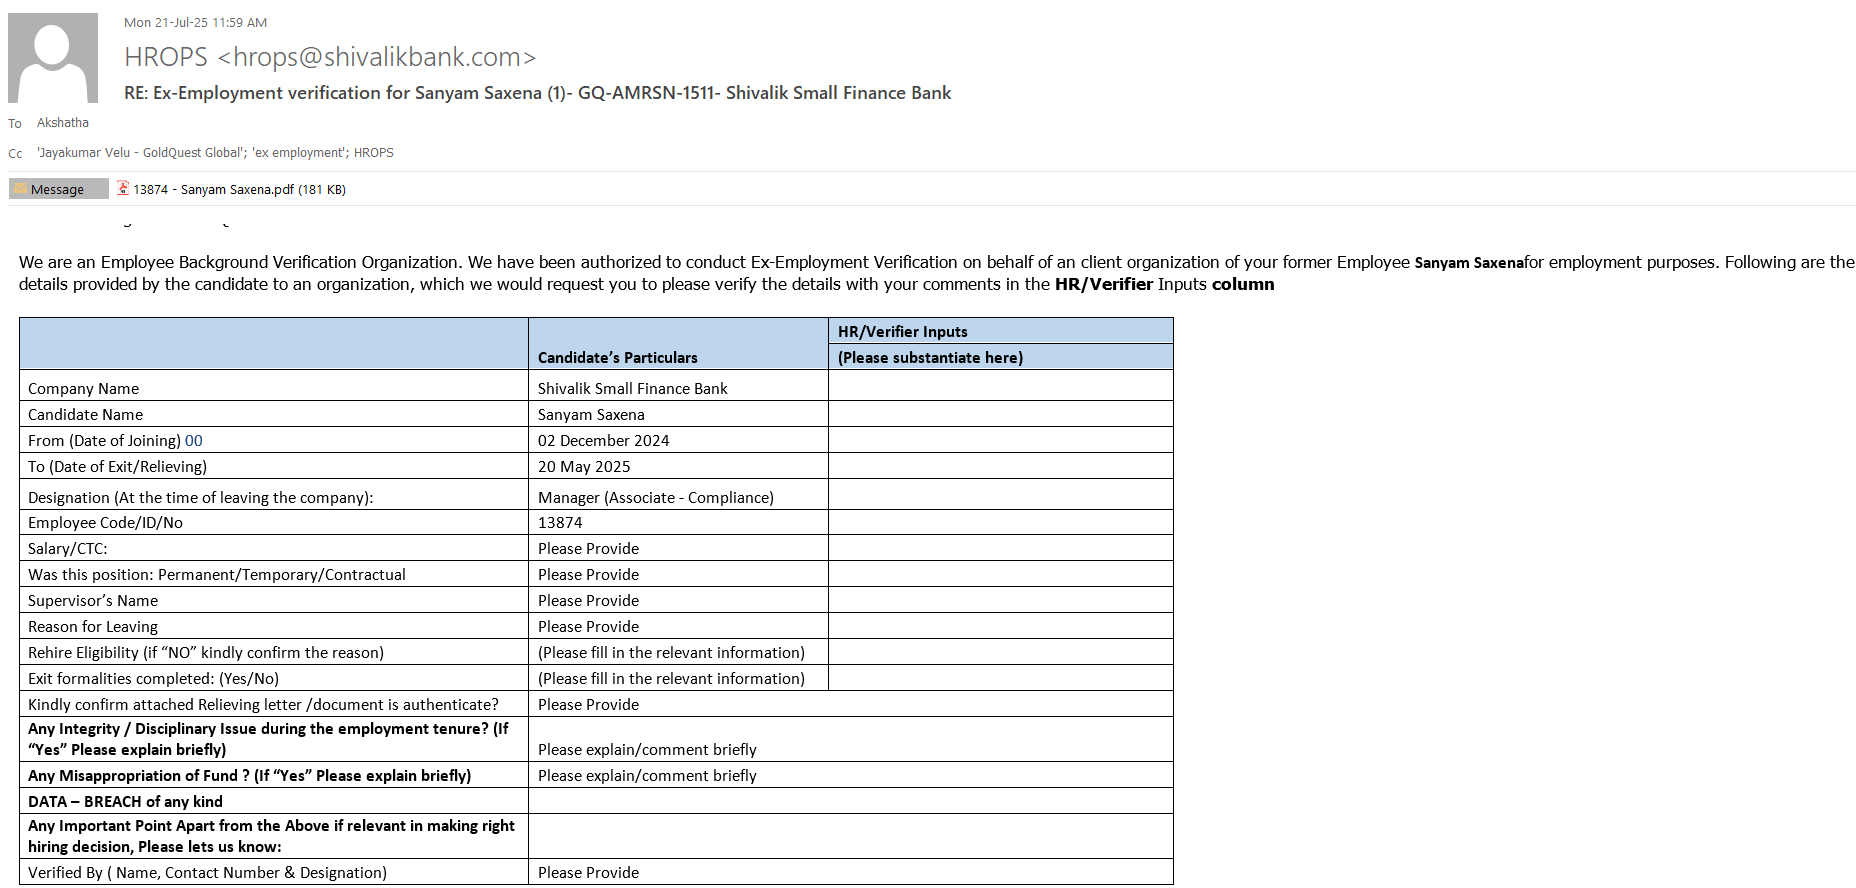Image resolution: width=1856 pixels, height=888 pixels.
Task: Click the email subject line starting 'RE: Ex-Employment verification'
Action: [x=537, y=93]
